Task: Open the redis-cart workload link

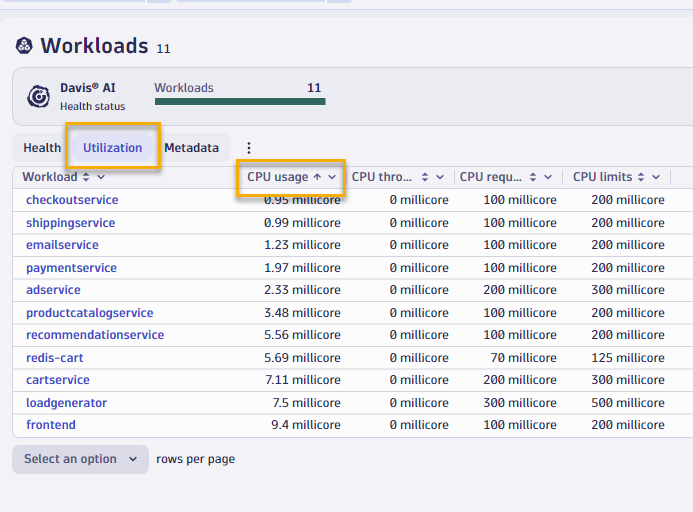Action: tap(57, 358)
